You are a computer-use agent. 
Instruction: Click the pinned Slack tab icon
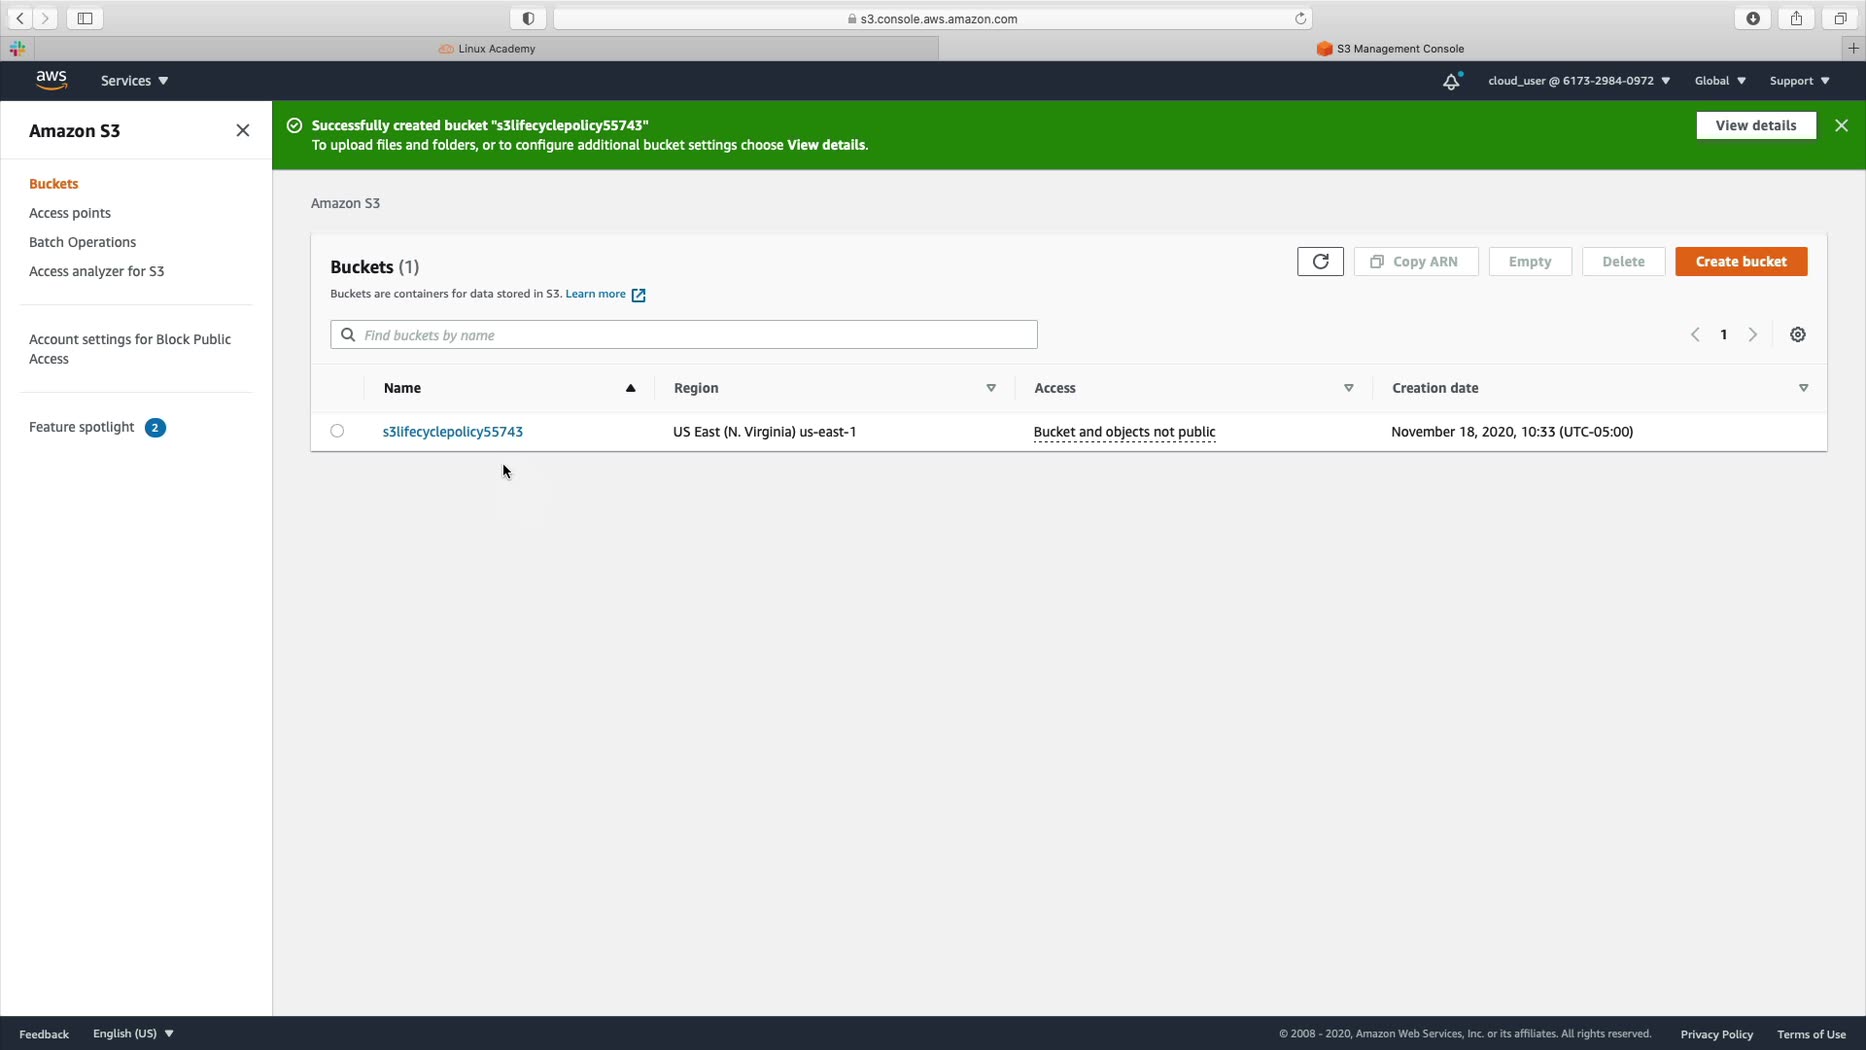(x=17, y=48)
